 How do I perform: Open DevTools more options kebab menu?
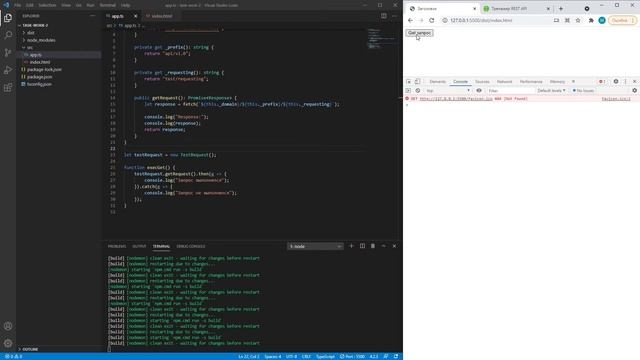[x=625, y=82]
